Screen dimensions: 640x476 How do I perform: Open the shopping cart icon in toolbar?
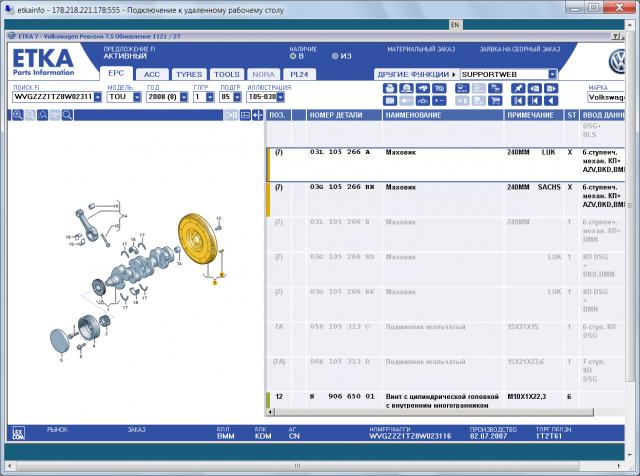point(495,100)
